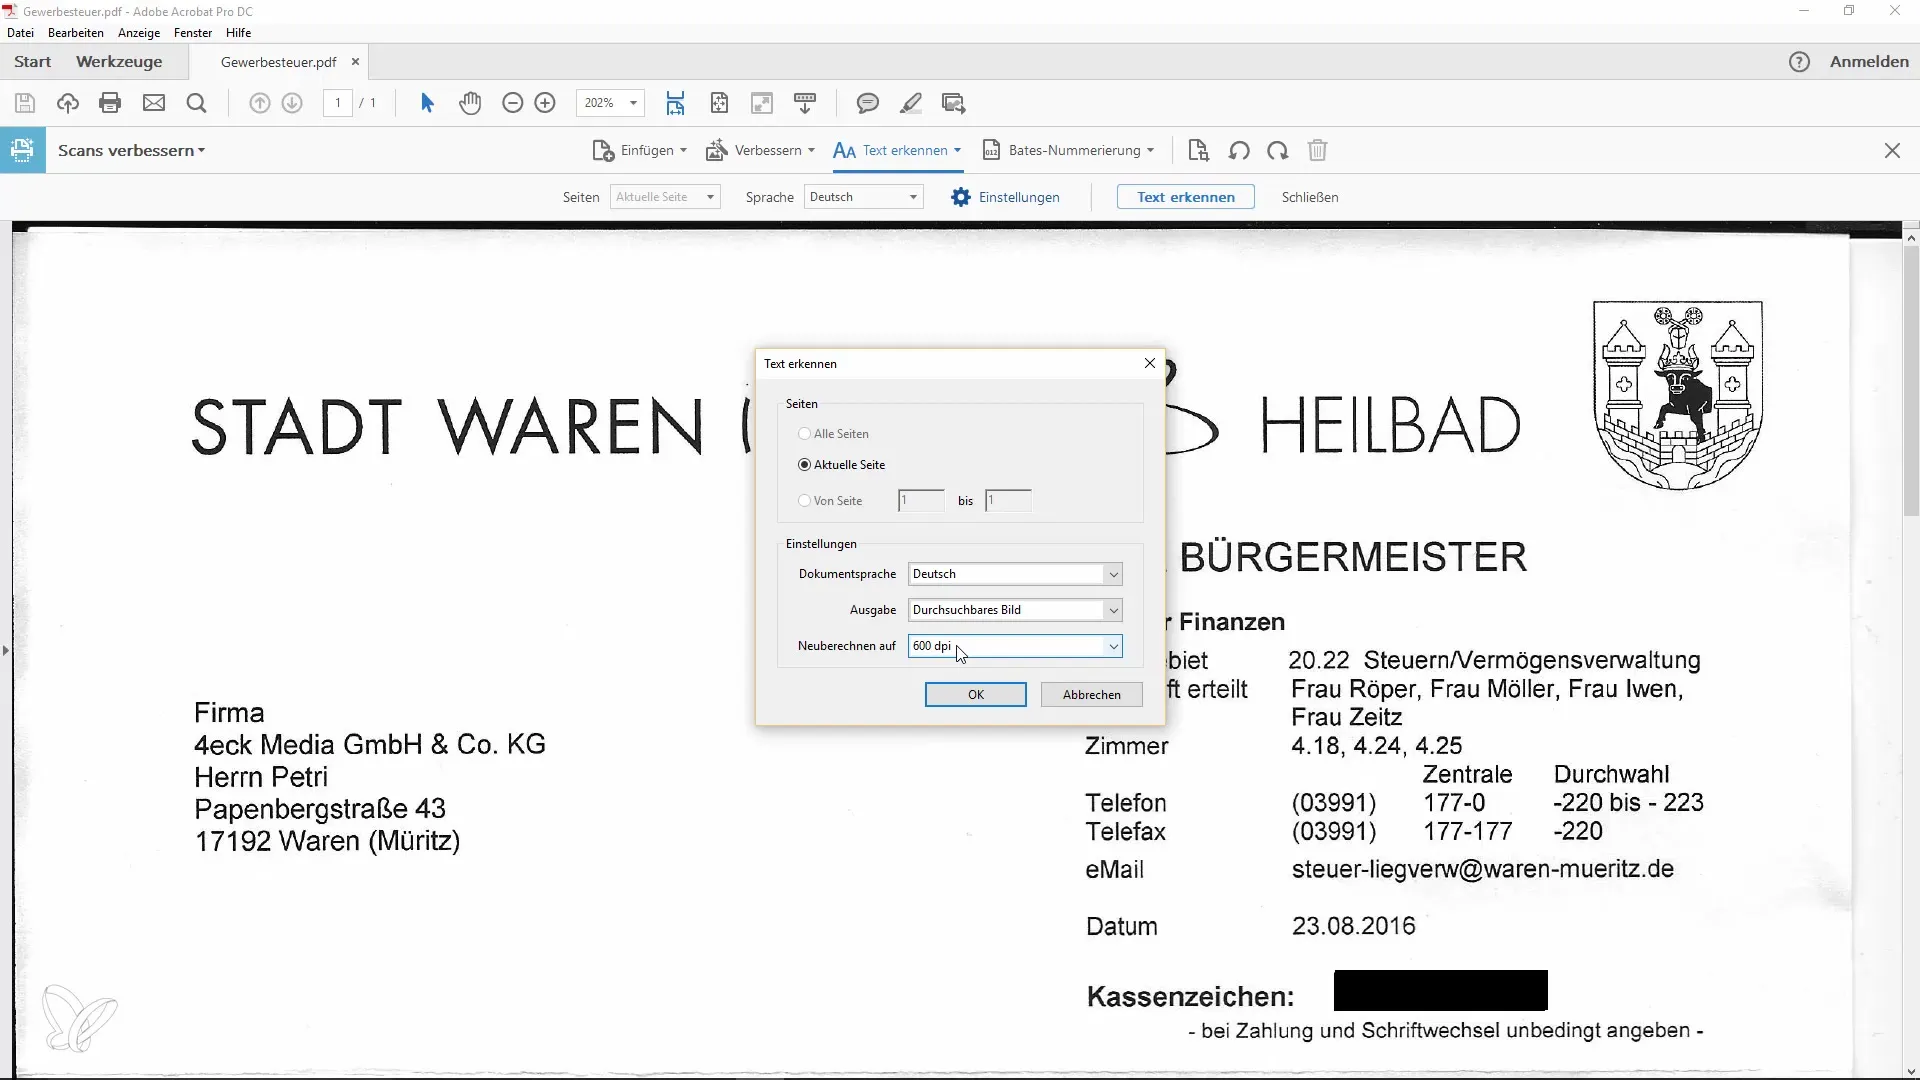This screenshot has width=1920, height=1080.
Task: Click the fit width scrolling icon
Action: pyautogui.click(x=676, y=103)
